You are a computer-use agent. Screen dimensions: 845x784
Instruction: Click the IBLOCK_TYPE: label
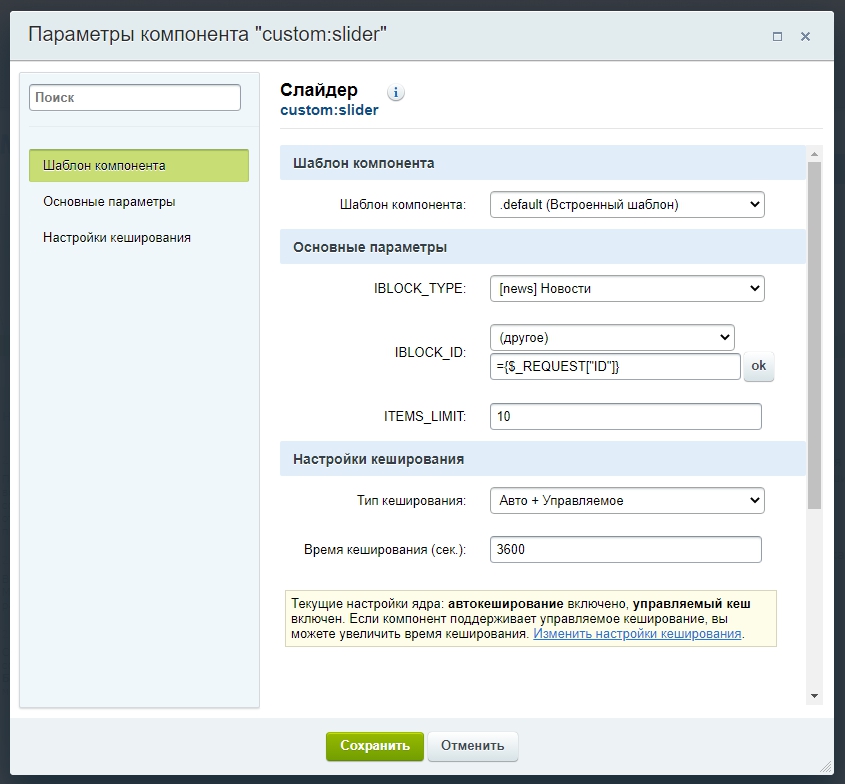coord(419,289)
